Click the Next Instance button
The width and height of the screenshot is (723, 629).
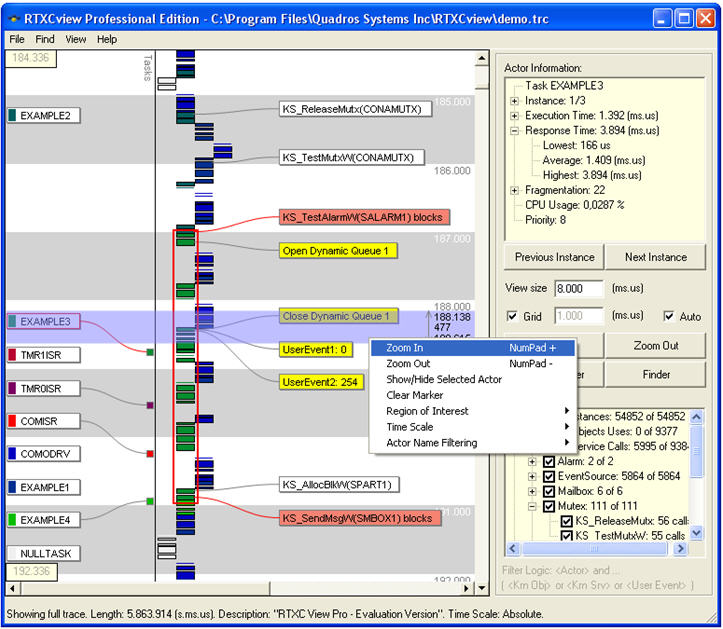656,257
